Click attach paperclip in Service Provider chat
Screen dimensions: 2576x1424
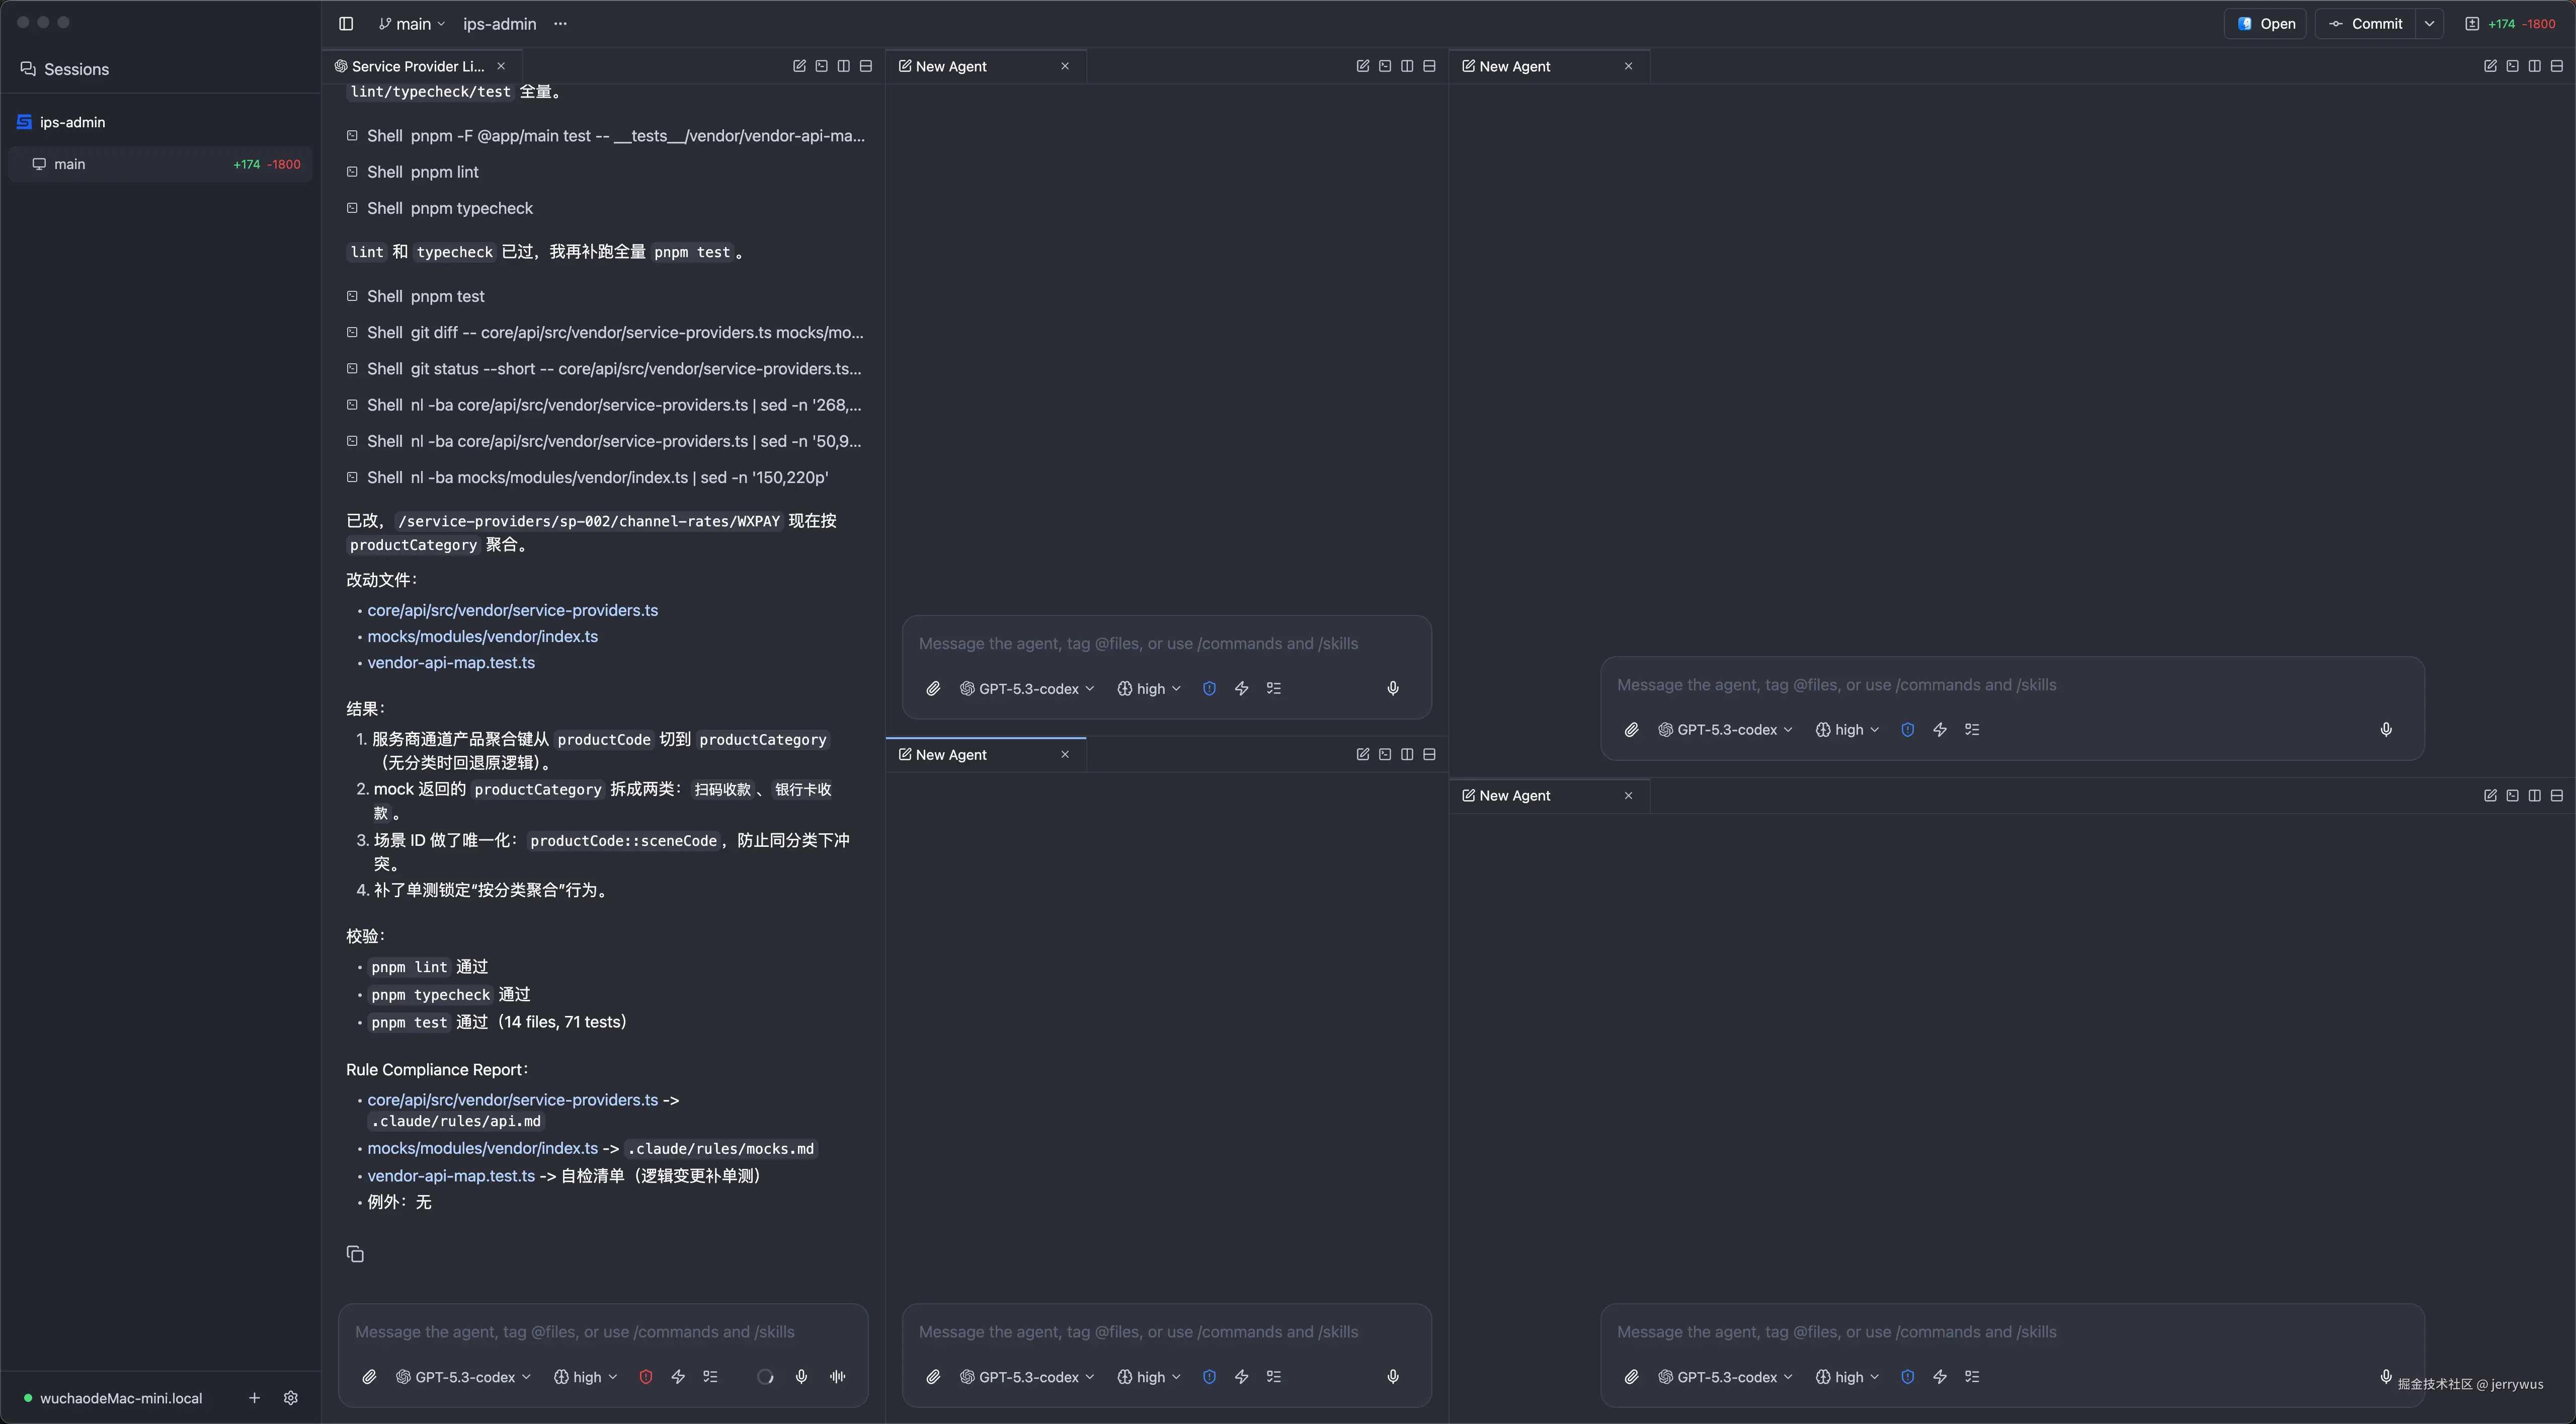point(369,1377)
